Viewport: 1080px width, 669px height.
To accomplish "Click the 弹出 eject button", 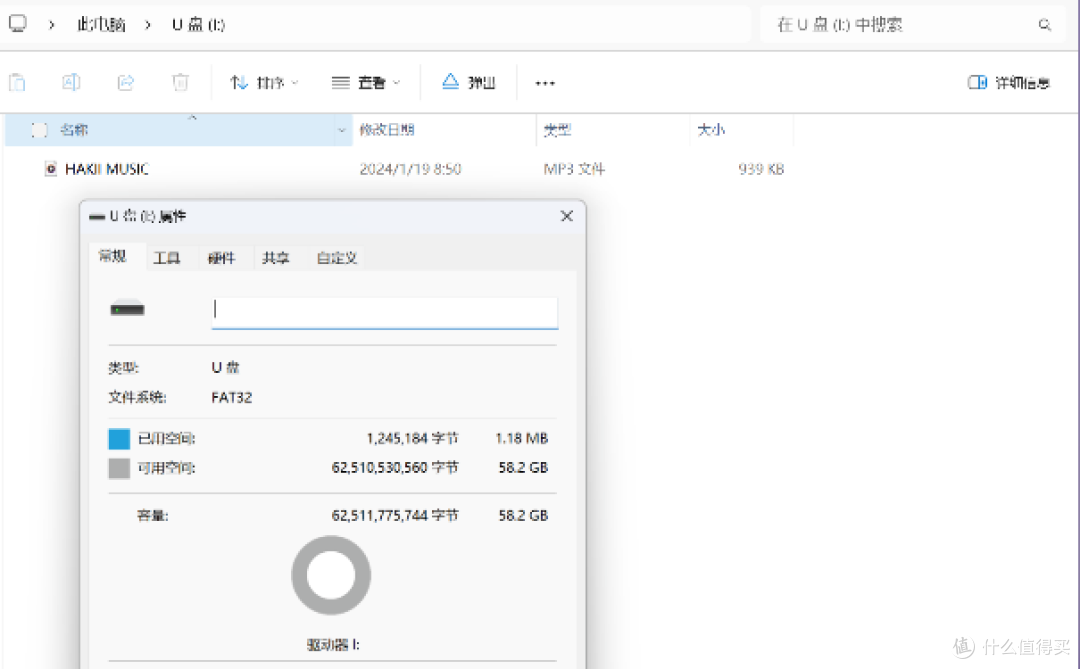I will tap(468, 83).
